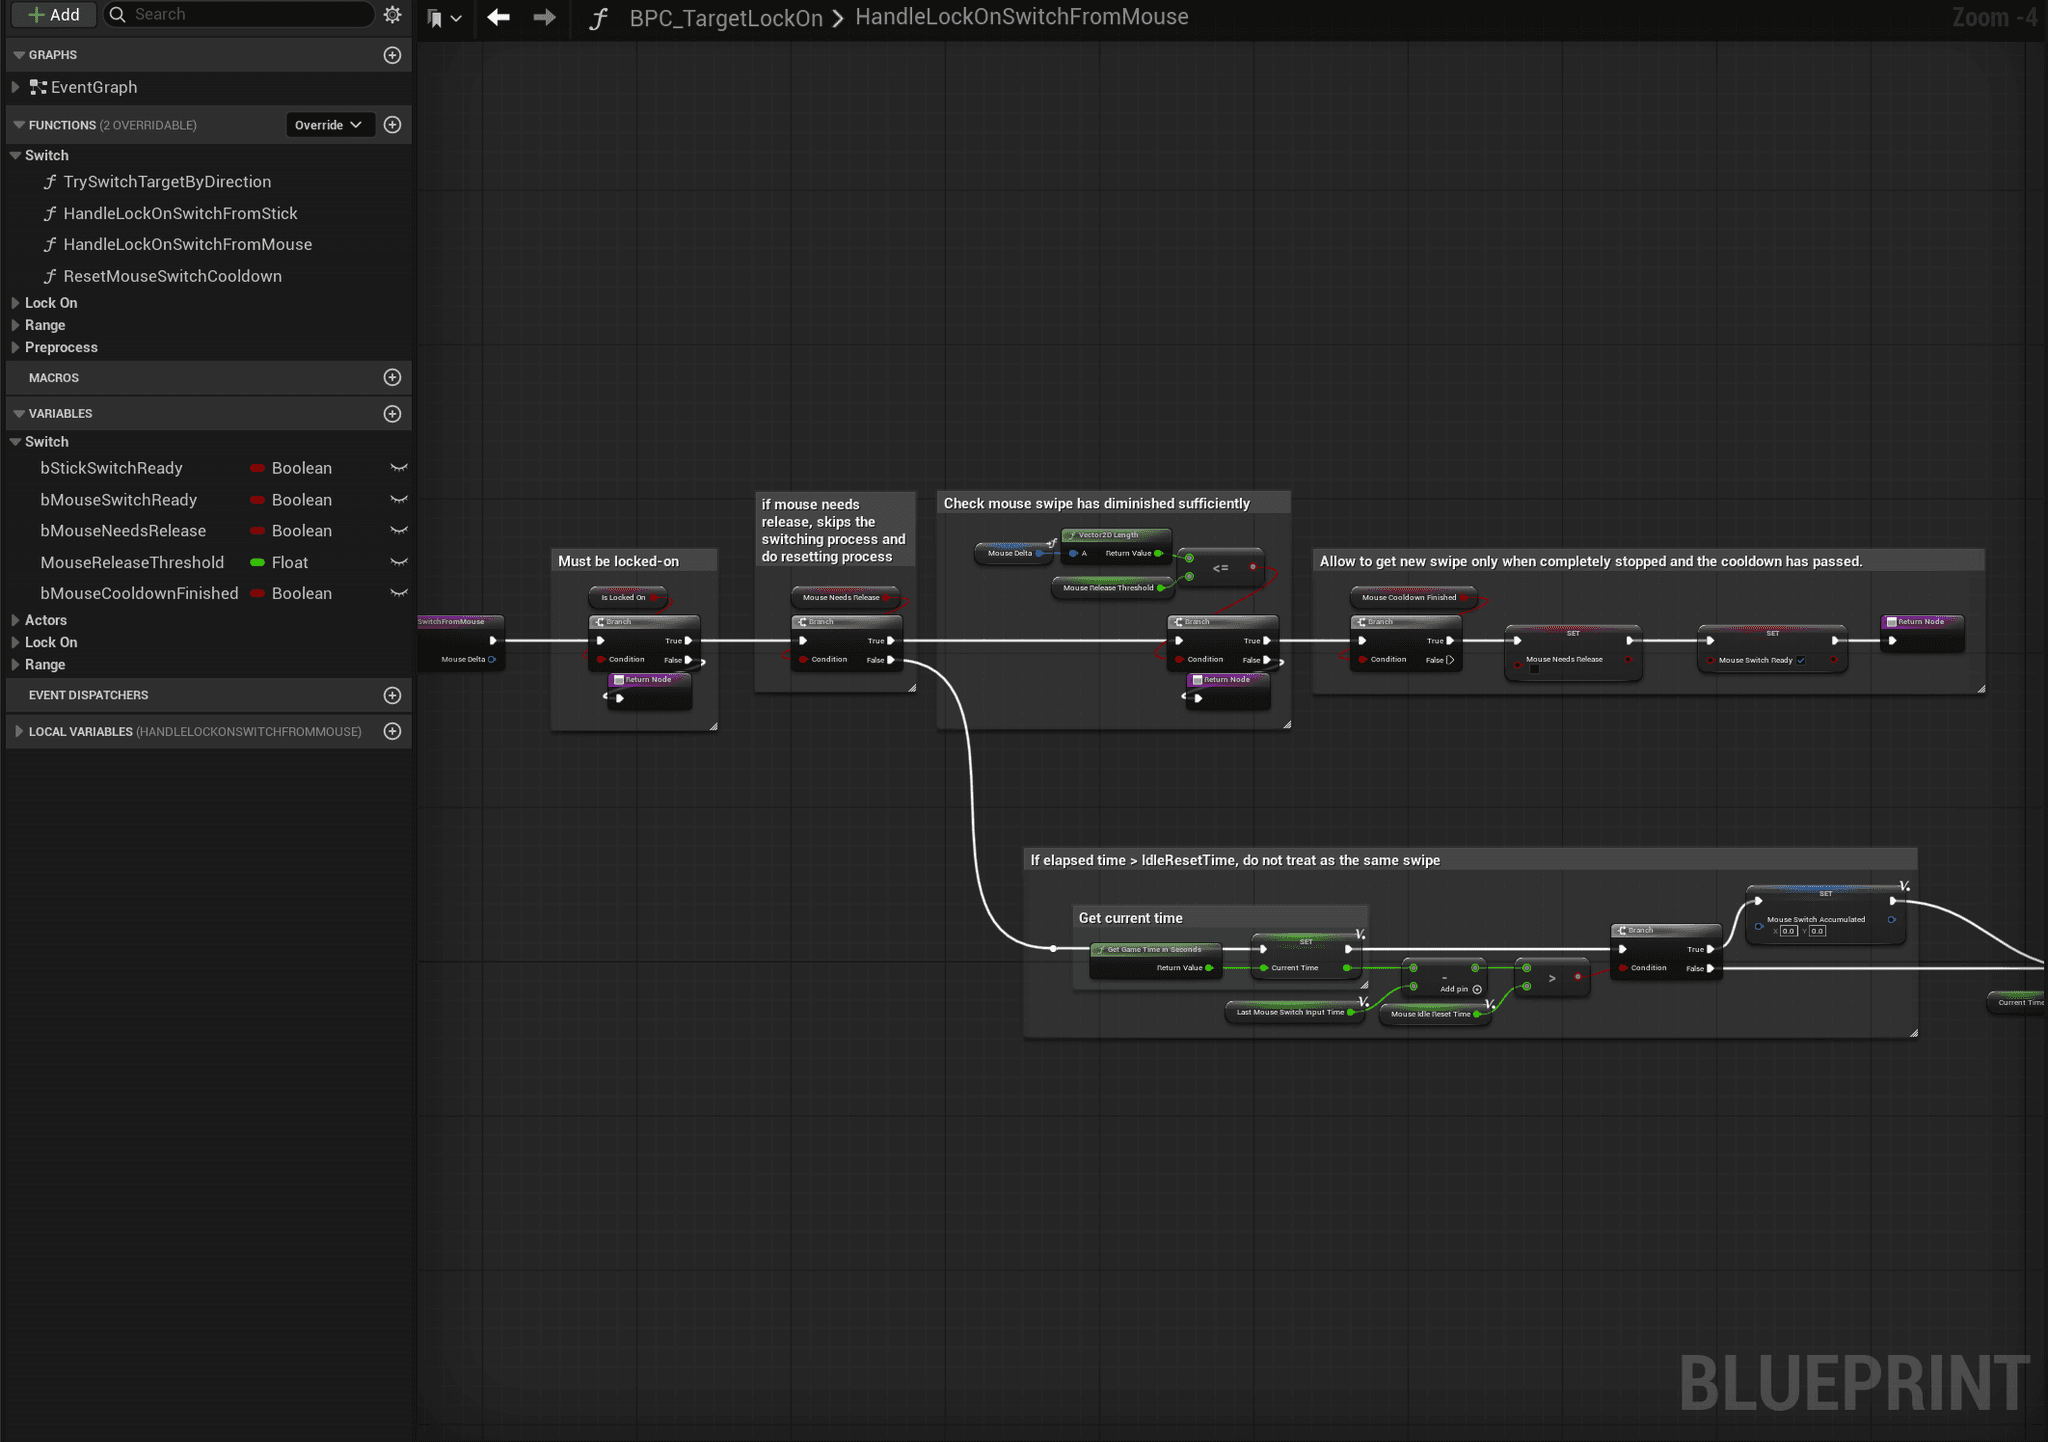Viewport: 2048px width, 1442px height.
Task: Open My Blueprint settings gear
Action: pyautogui.click(x=392, y=14)
